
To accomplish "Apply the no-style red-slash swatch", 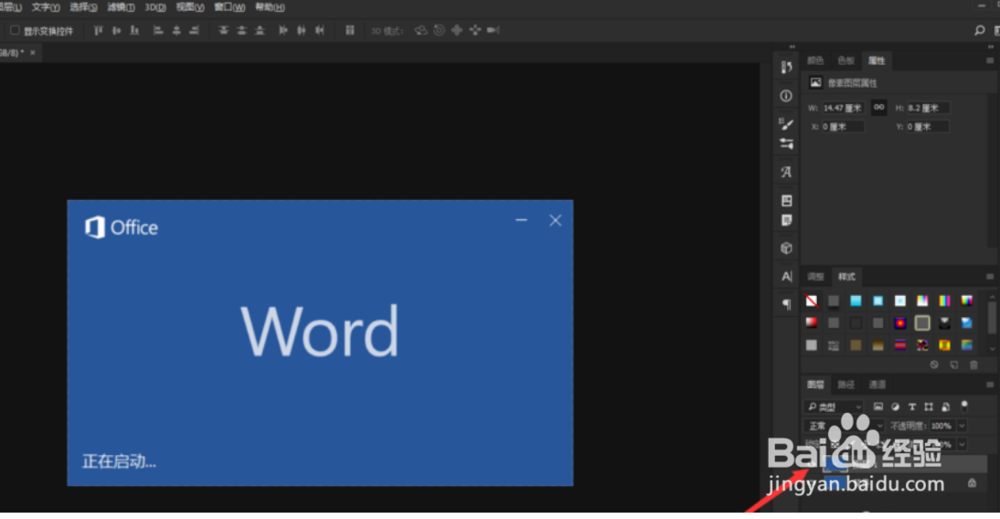I will point(811,301).
